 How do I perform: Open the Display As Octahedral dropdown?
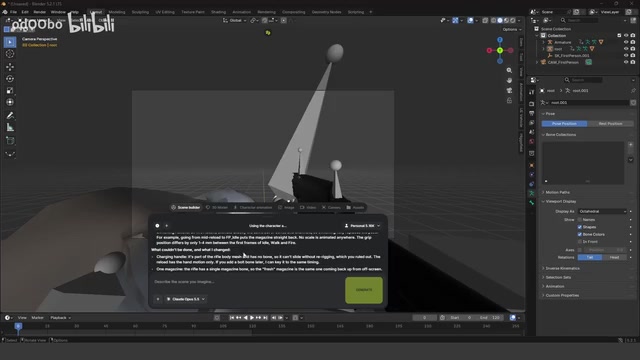pos(602,211)
